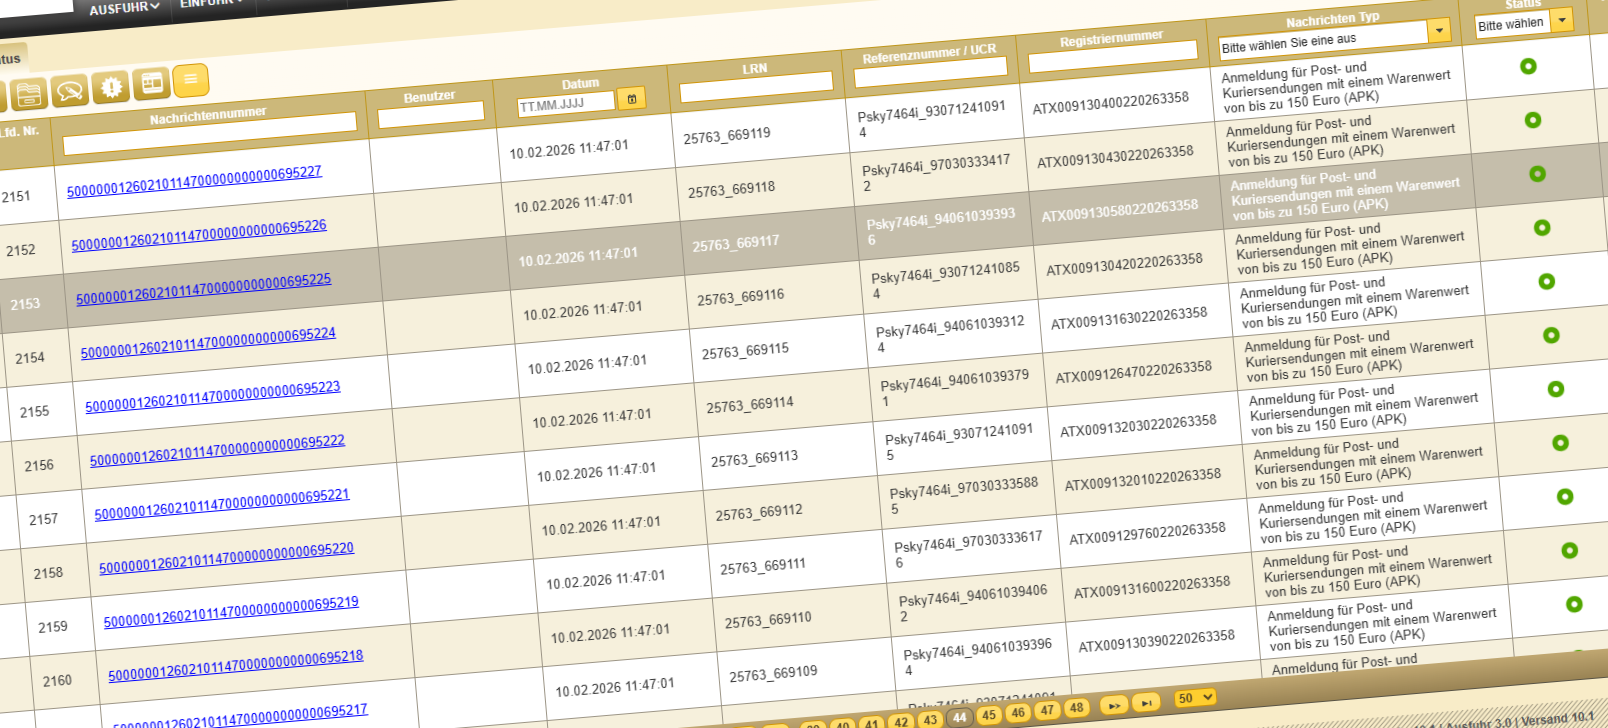The height and width of the screenshot is (728, 1608).
Task: Open the Status filter dropdown
Action: click(x=1561, y=19)
